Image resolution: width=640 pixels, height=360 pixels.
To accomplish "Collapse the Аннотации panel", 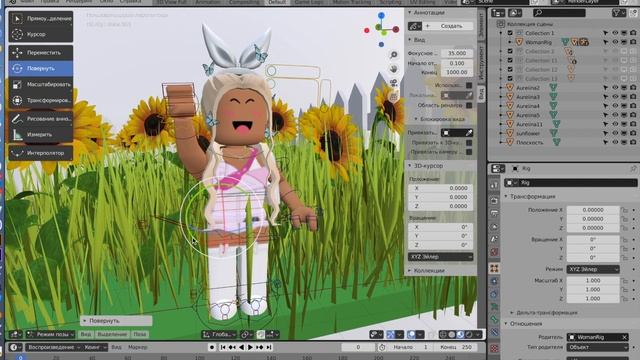I will (x=428, y=13).
